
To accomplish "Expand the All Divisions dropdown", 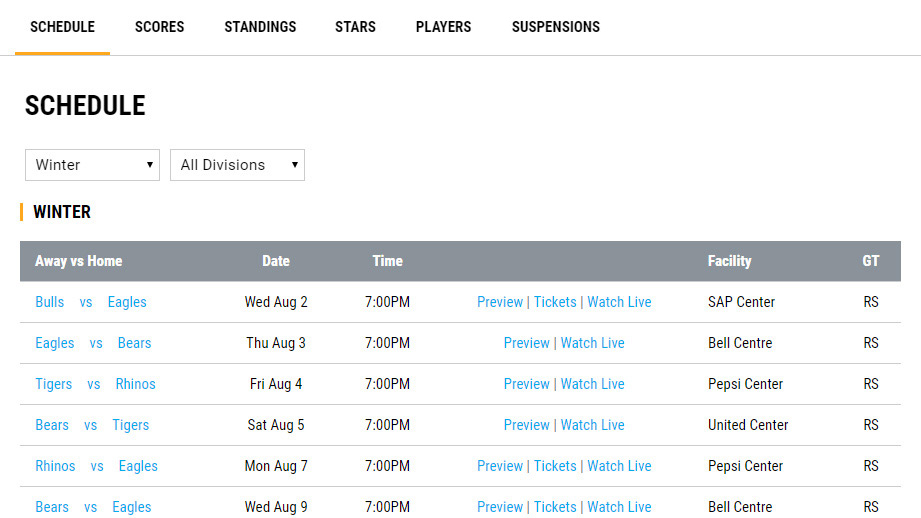I will (x=237, y=165).
